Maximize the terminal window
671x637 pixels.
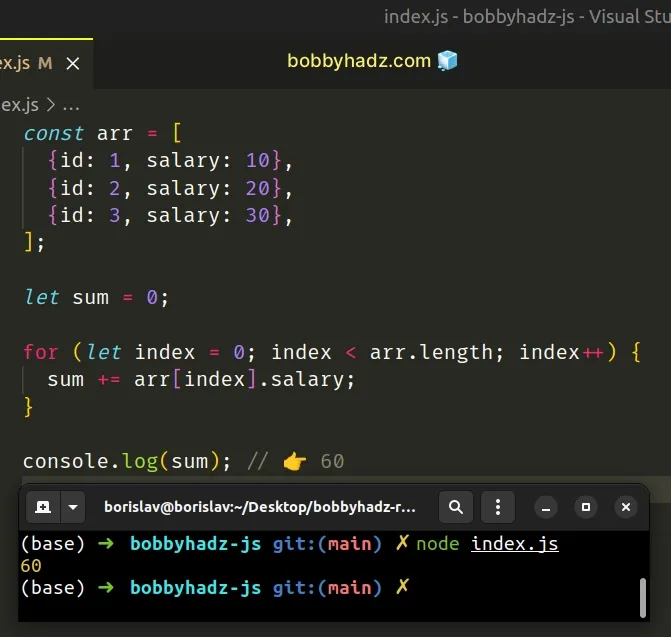(x=586, y=507)
